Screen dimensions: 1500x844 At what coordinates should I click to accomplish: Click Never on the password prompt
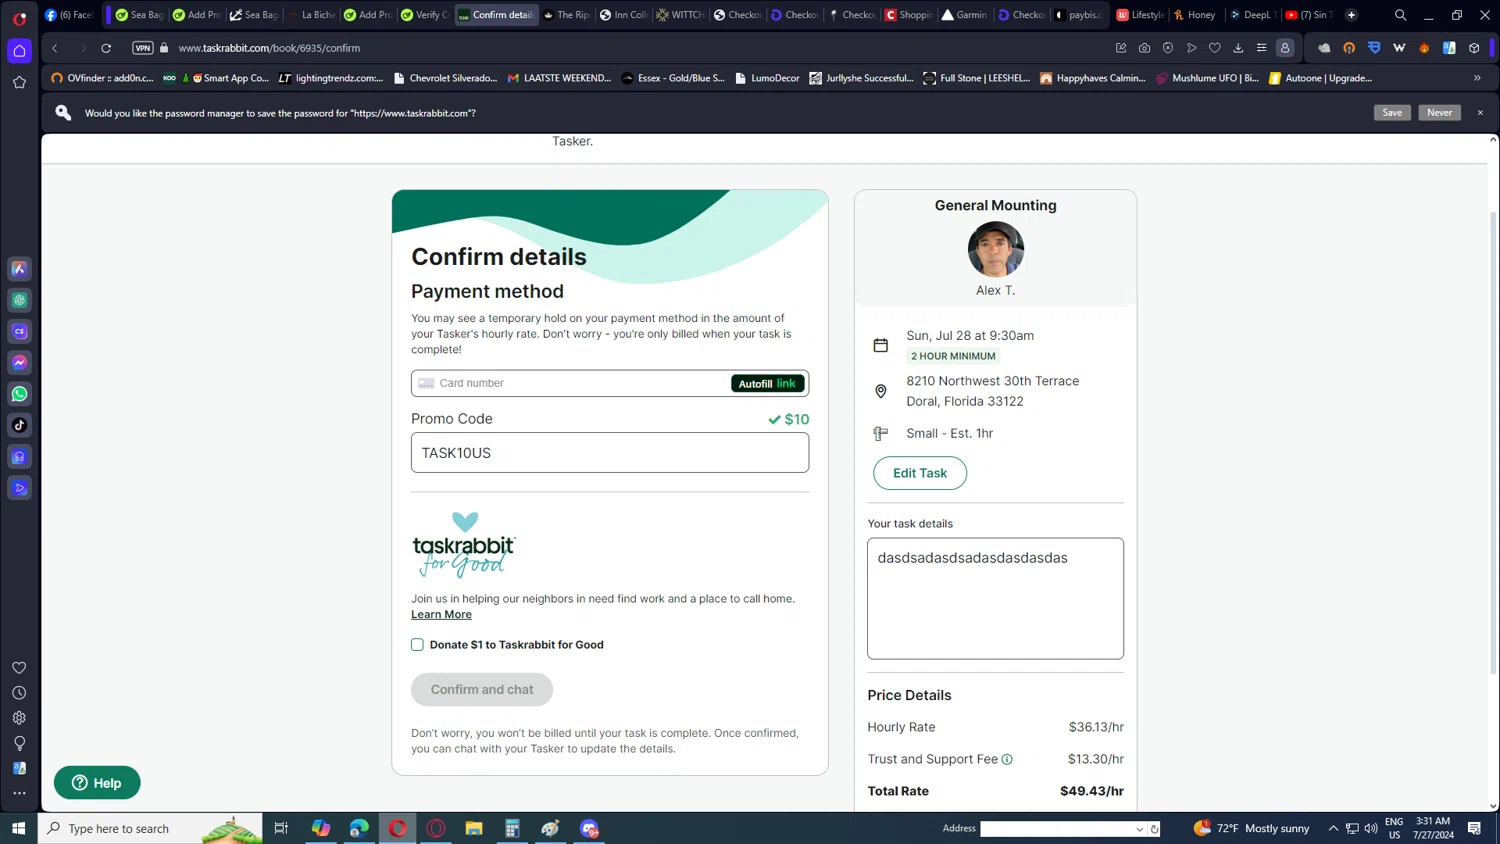1439,113
